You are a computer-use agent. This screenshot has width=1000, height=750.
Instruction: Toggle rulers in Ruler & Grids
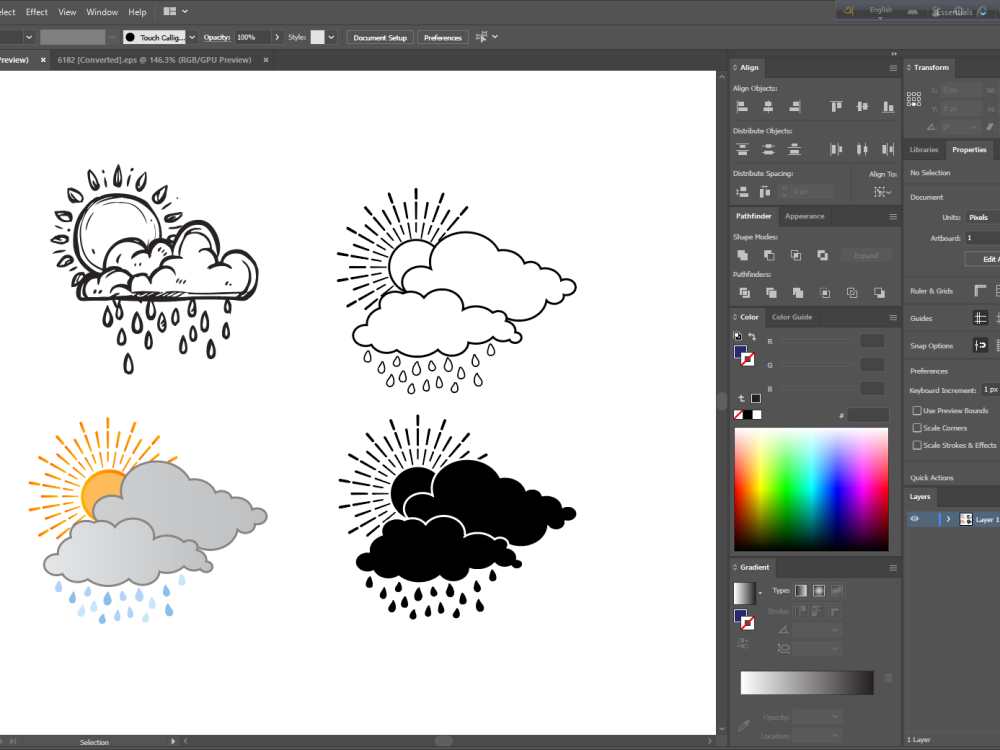point(980,291)
